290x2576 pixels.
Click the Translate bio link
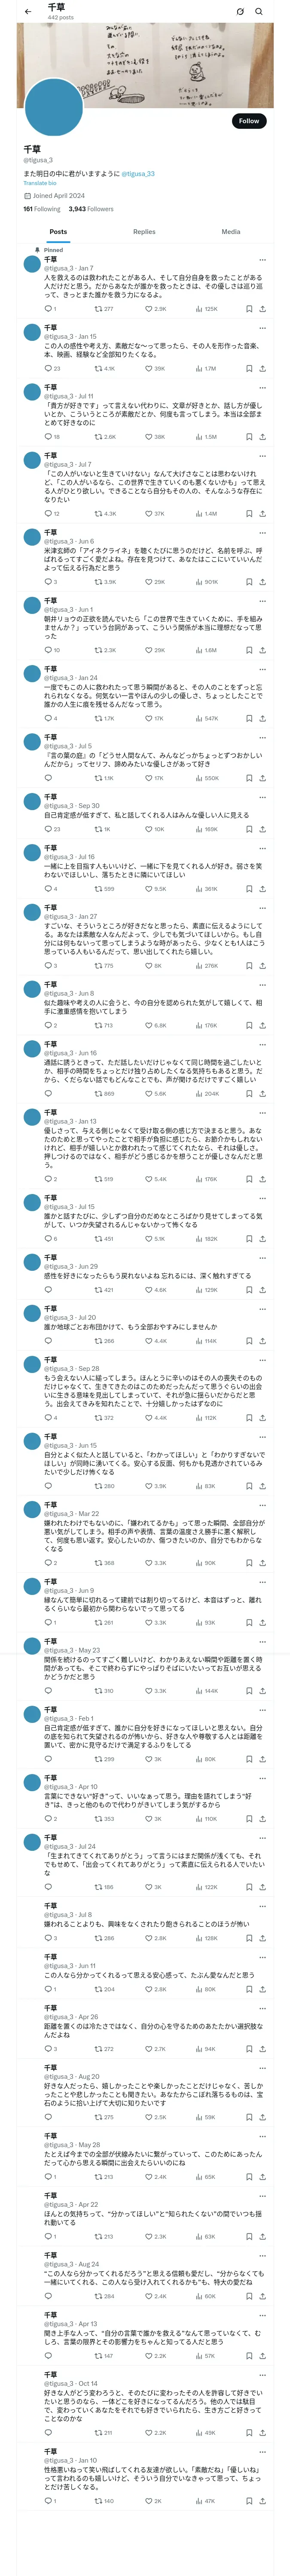[40, 183]
